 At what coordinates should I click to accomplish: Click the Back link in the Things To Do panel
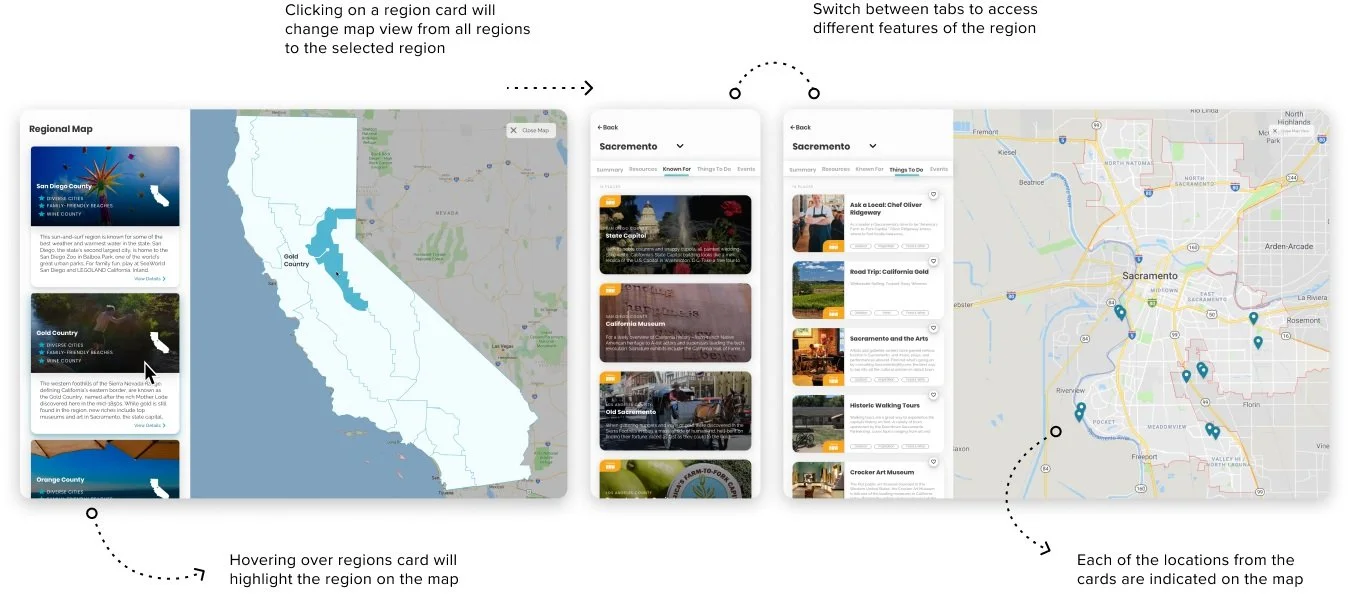tap(800, 127)
